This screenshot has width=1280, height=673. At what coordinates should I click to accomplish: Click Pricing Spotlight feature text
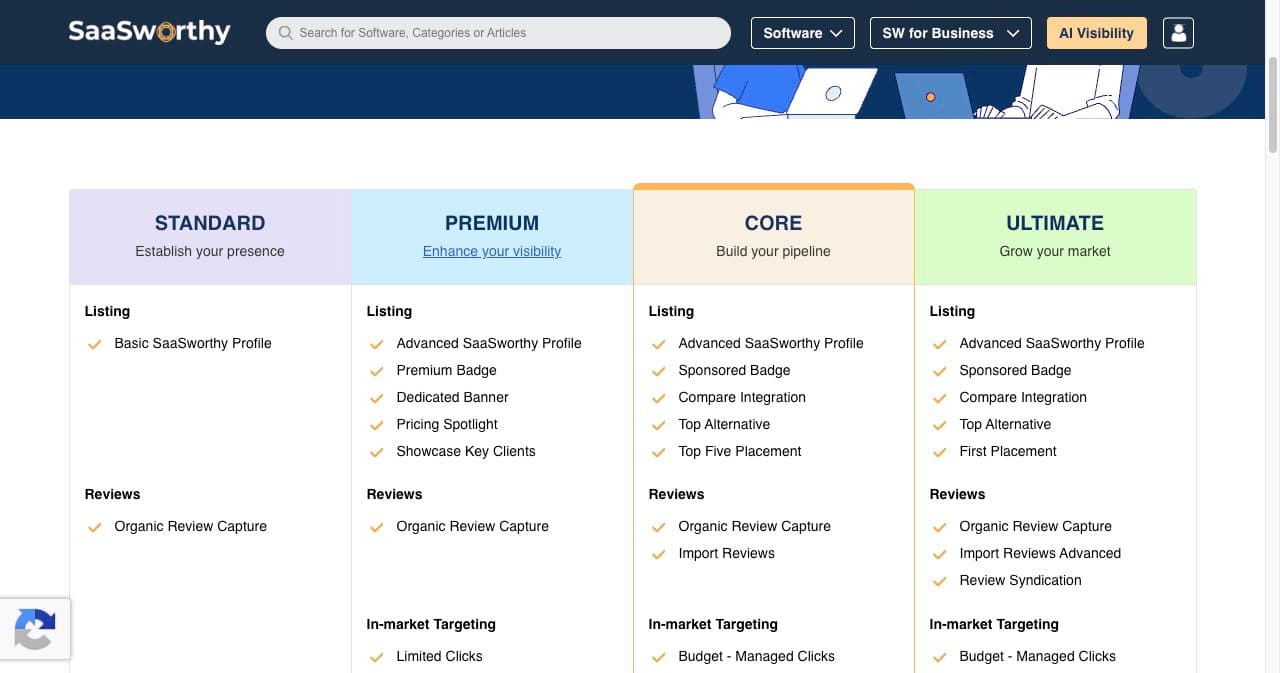pos(447,424)
